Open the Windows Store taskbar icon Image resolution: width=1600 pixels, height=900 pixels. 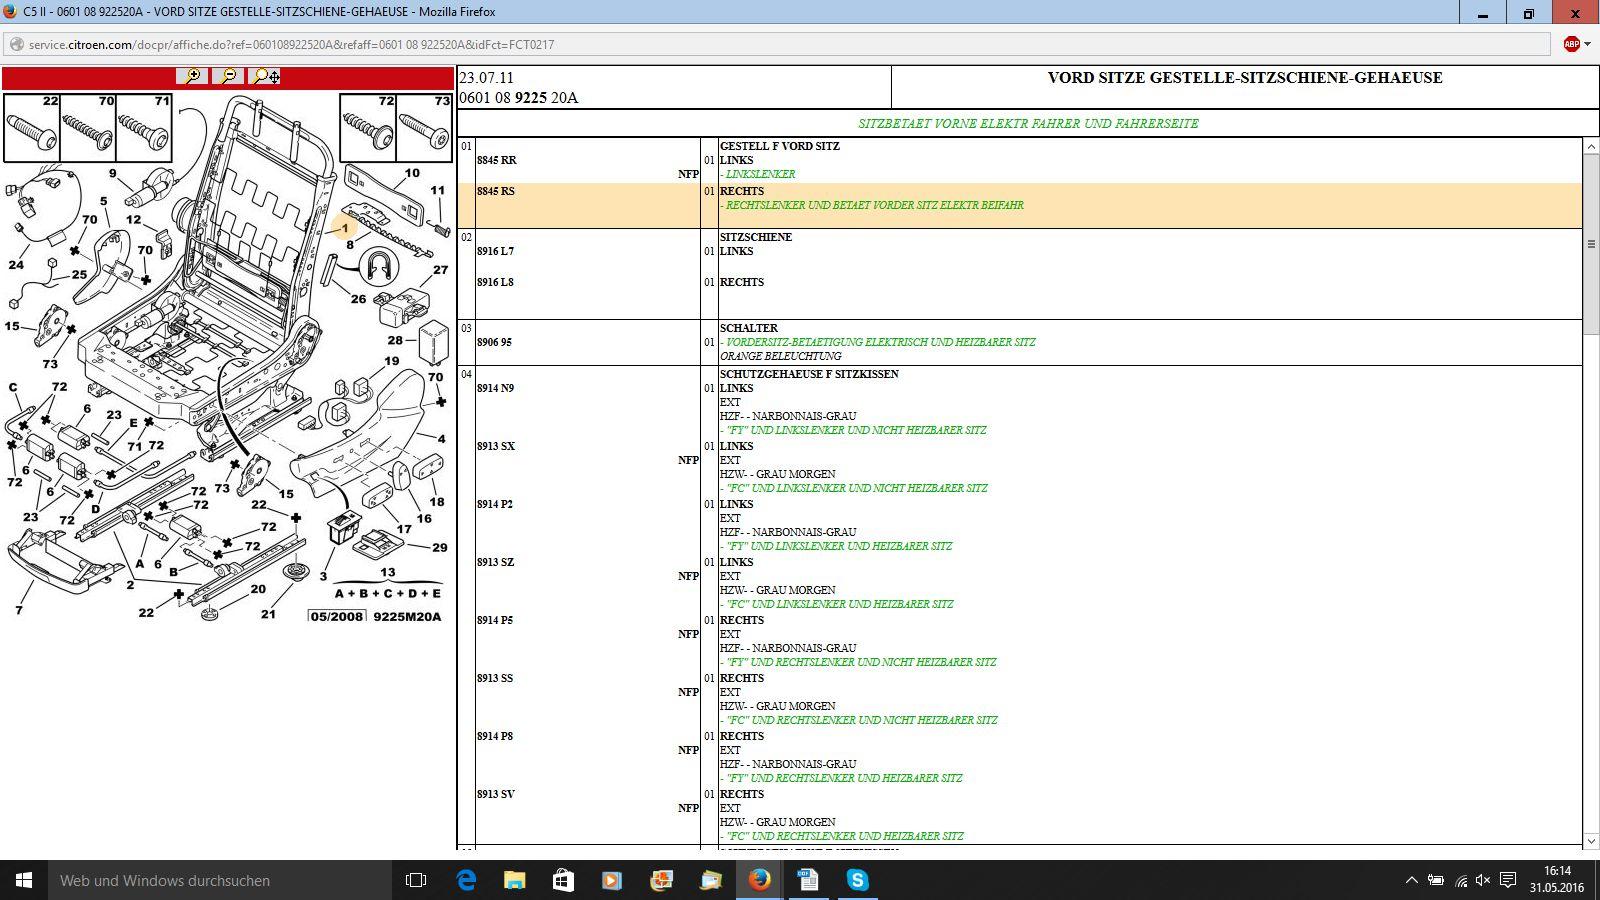click(x=563, y=880)
